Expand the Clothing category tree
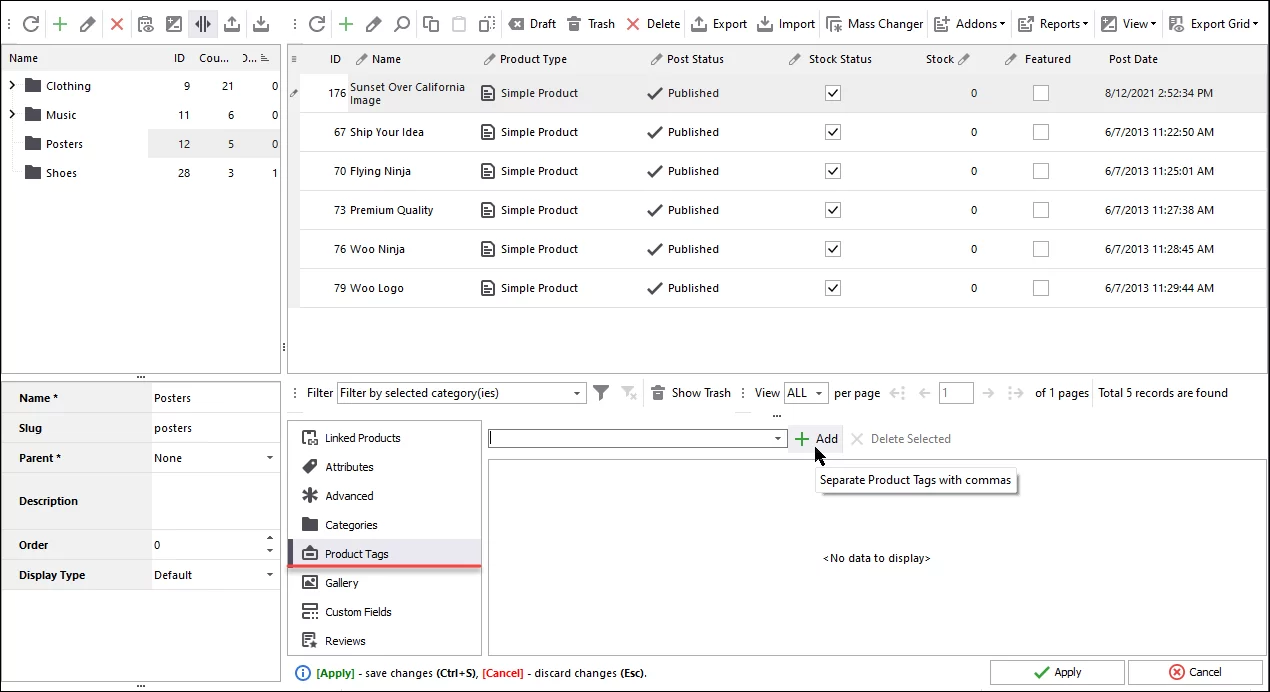Screen dimensions: 1270x692 point(12,86)
